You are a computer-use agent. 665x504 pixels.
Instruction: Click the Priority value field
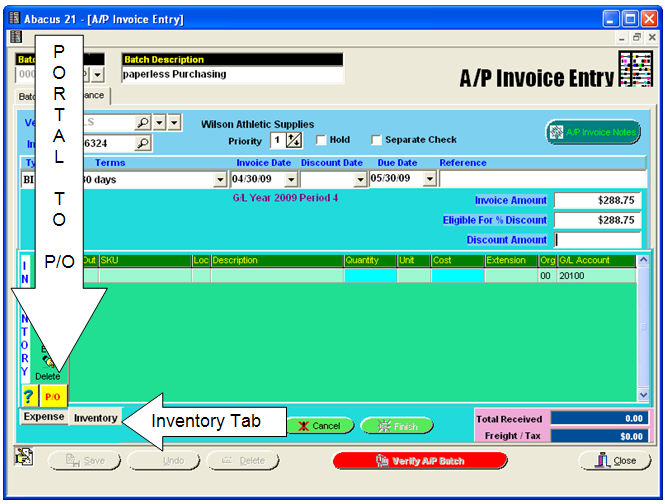[x=277, y=140]
